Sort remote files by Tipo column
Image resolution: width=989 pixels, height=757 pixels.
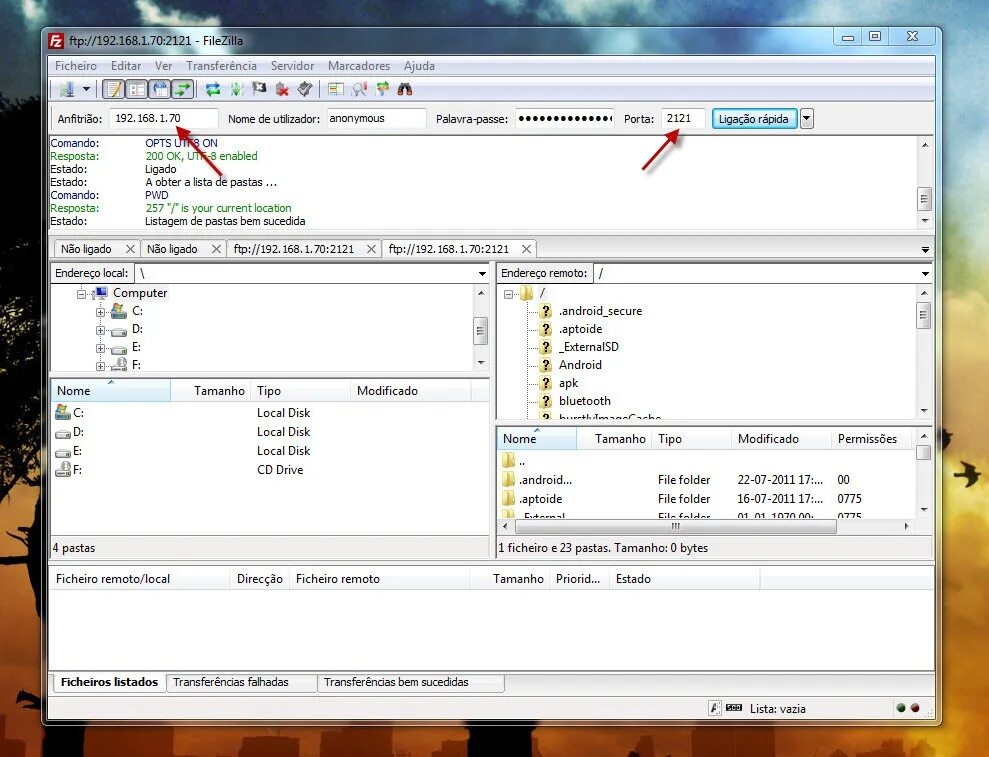[692, 439]
